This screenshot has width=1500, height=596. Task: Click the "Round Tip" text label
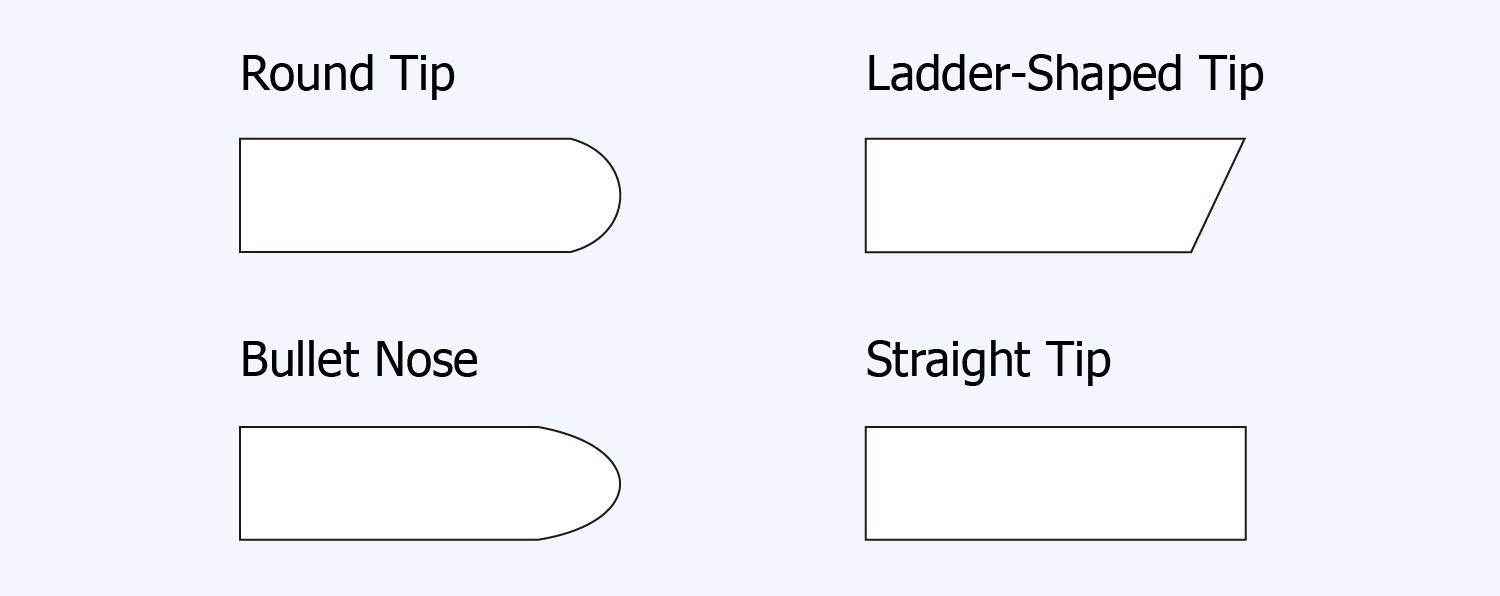(x=347, y=75)
